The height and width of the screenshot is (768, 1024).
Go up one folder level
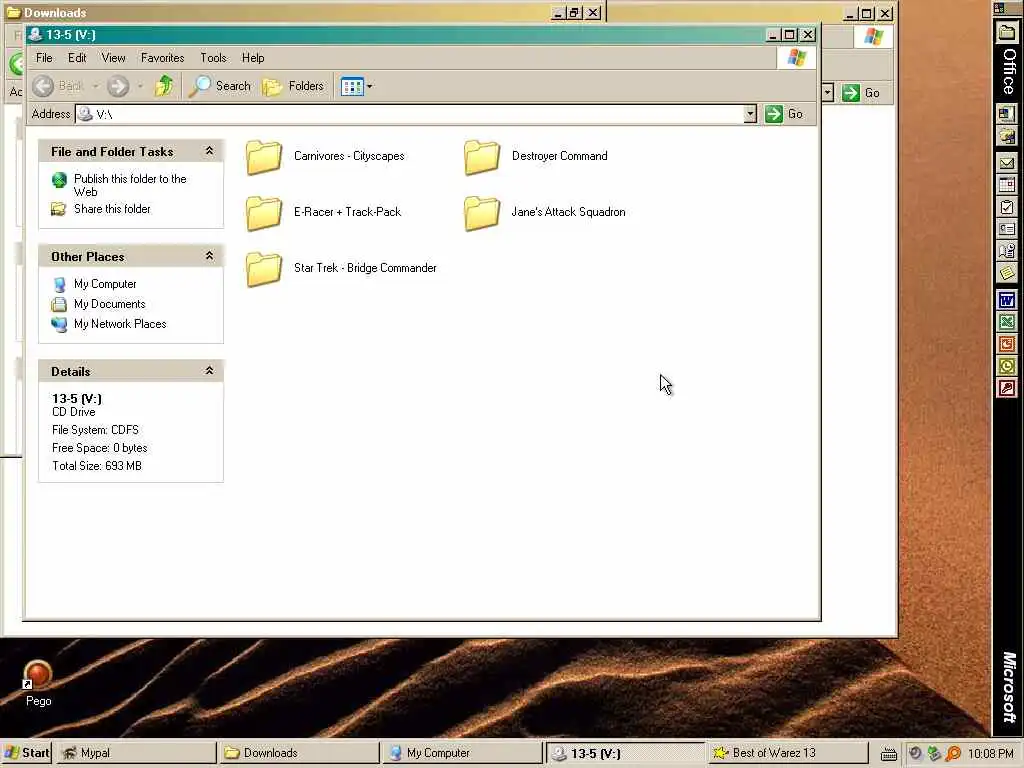164,86
